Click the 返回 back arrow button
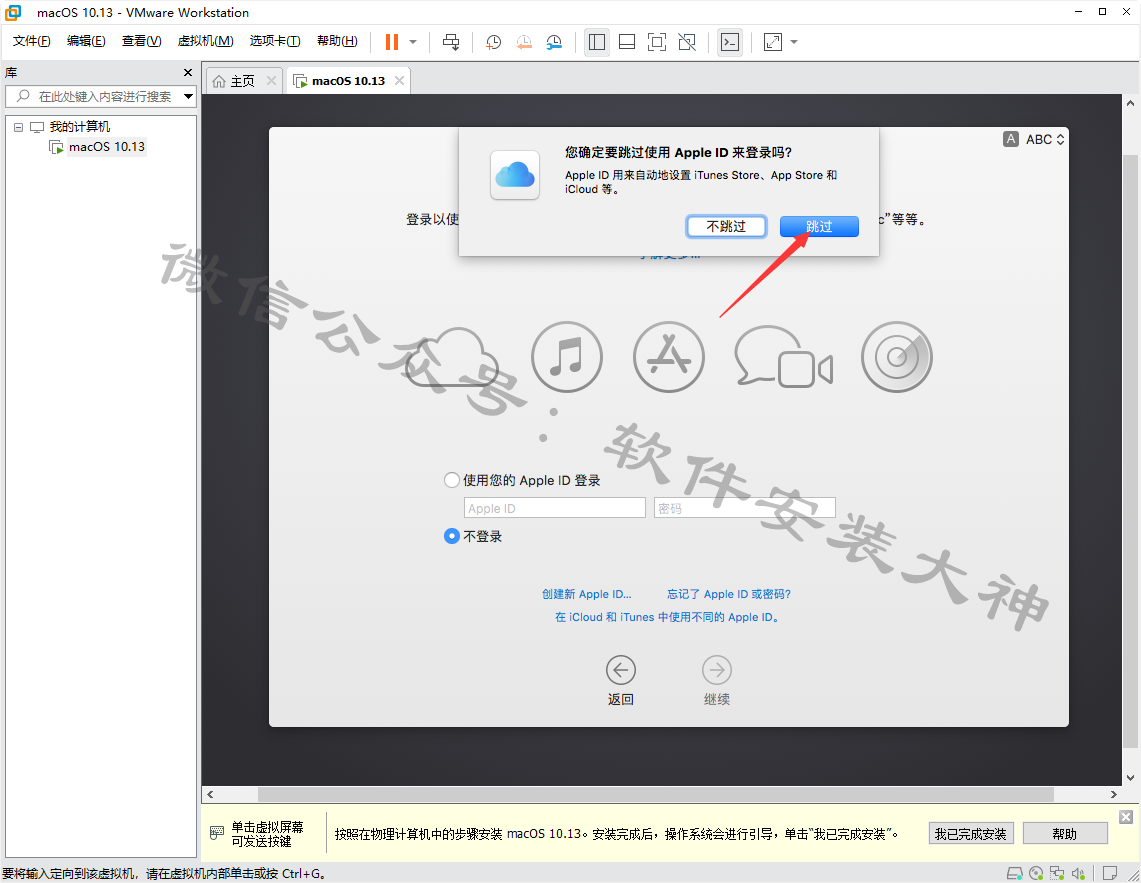Image resolution: width=1141 pixels, height=883 pixels. coord(621,670)
